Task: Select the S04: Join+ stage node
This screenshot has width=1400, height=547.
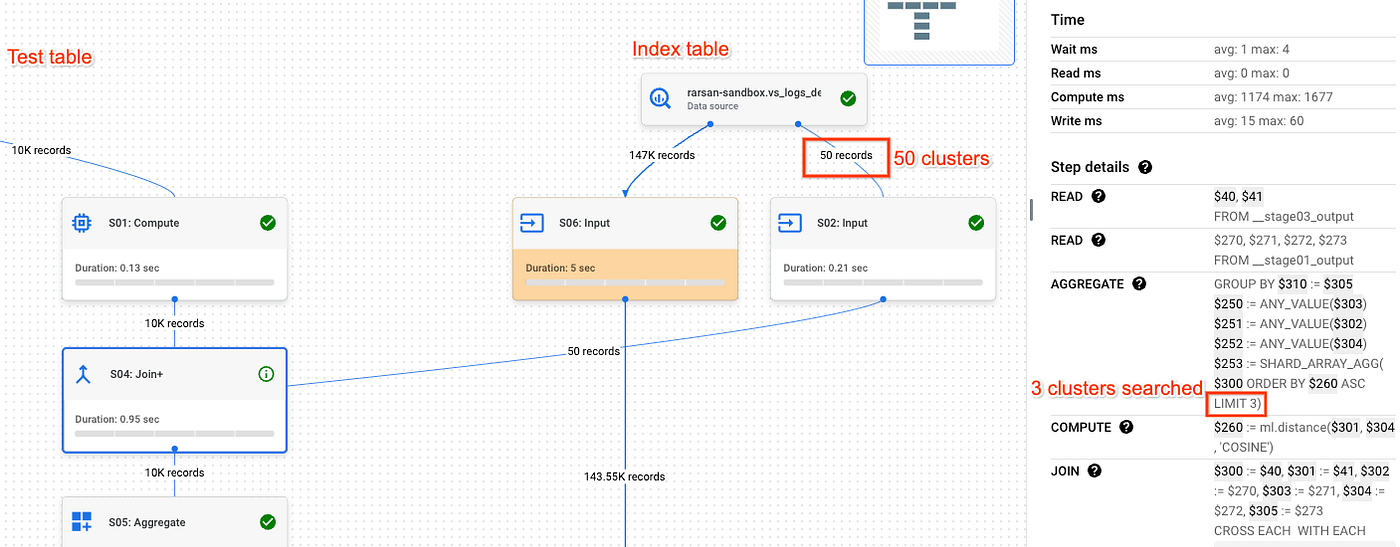Action: point(175,400)
